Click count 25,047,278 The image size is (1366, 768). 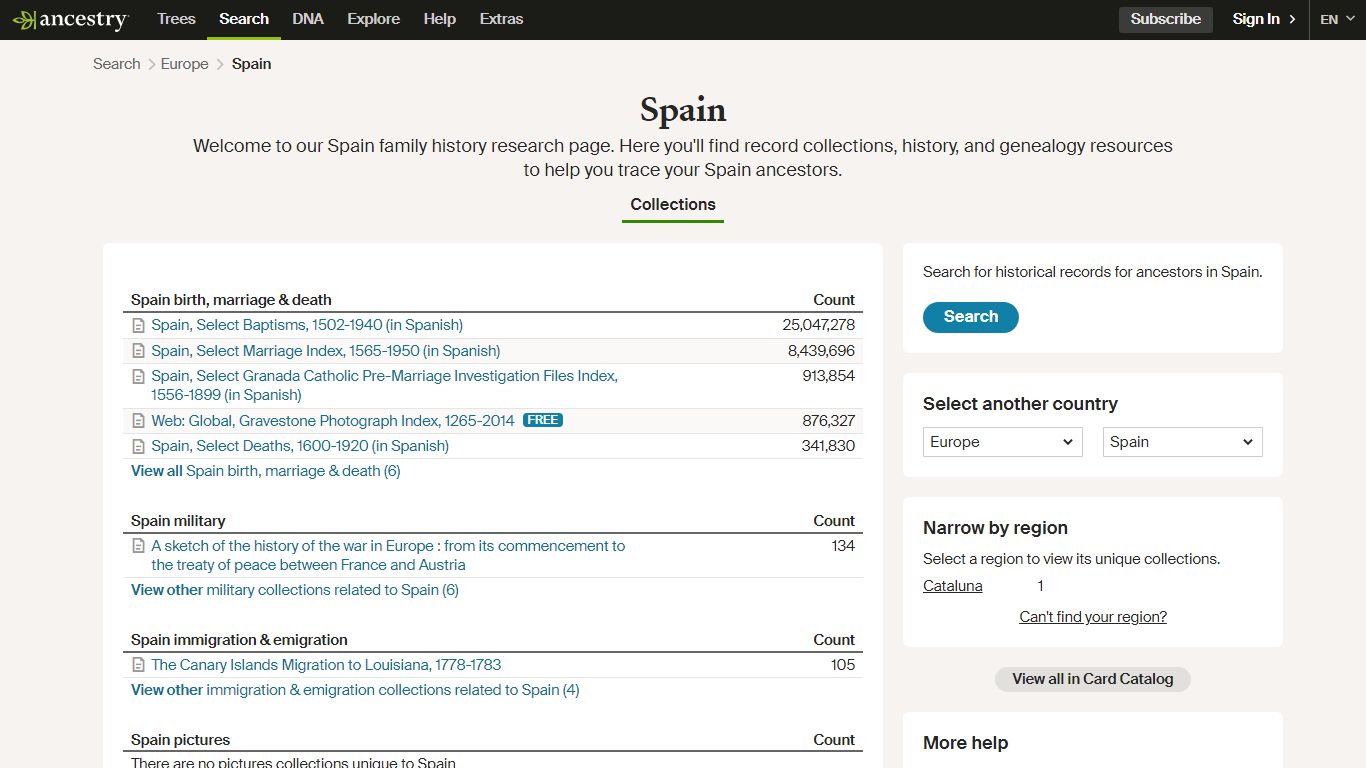[x=819, y=325]
